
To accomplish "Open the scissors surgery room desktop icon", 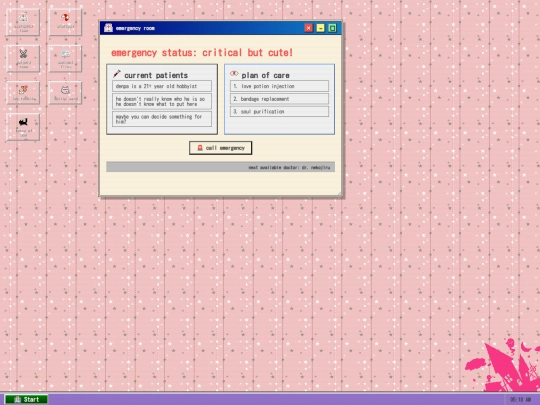I will (23, 59).
